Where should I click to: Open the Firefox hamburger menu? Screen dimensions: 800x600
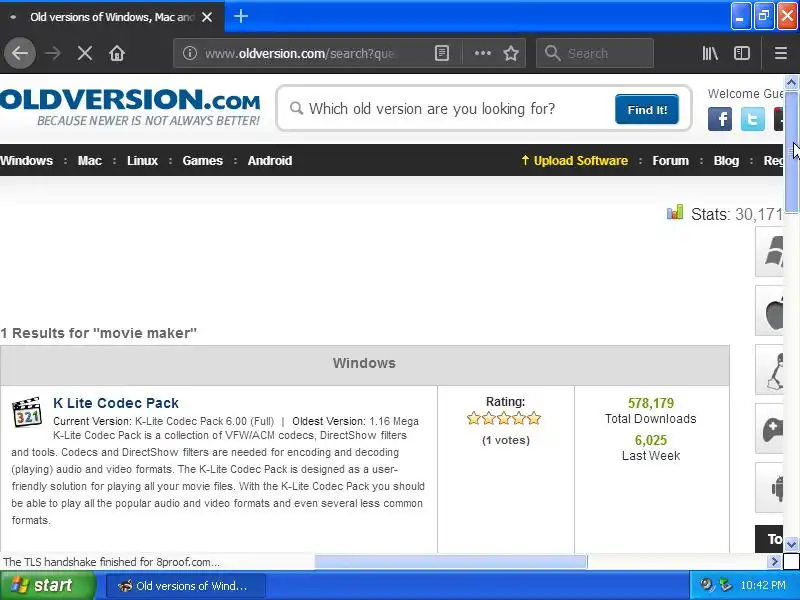click(781, 53)
